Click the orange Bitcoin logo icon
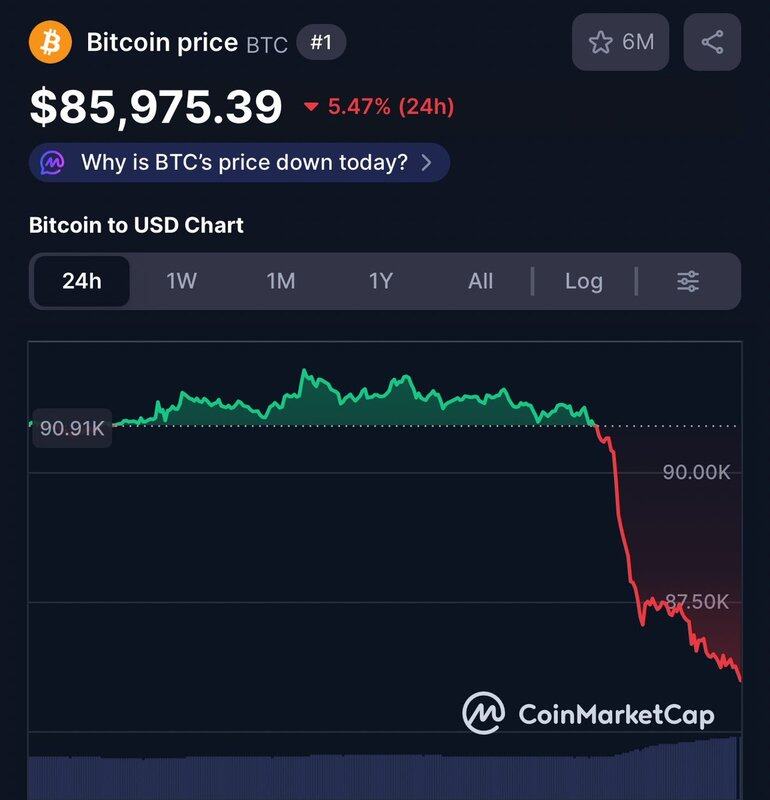The width and height of the screenshot is (770, 800). (x=50, y=42)
